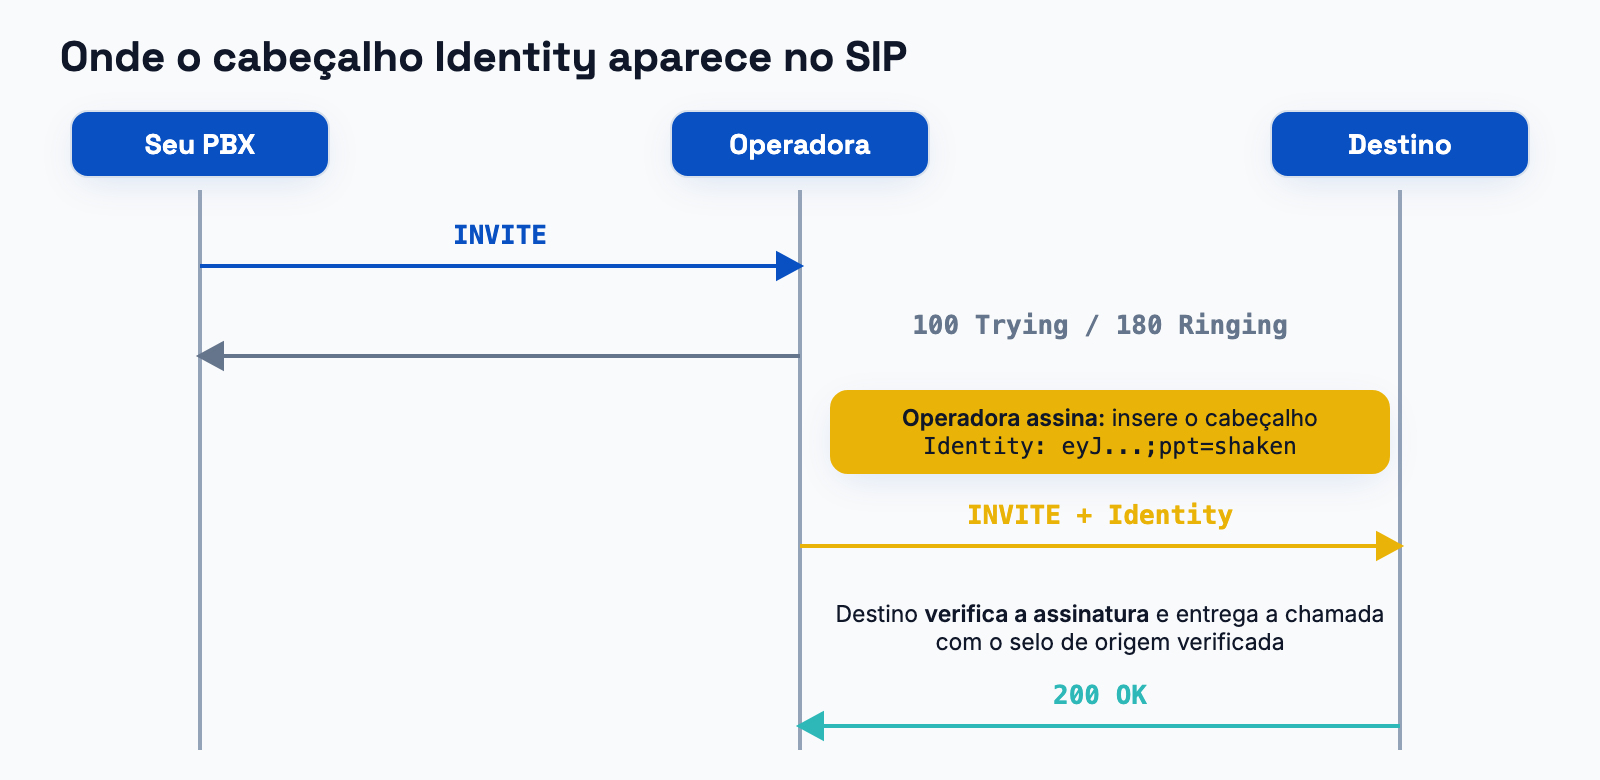Select the teal '200 OK' label
Screen dimensions: 1600x780
[1100, 695]
